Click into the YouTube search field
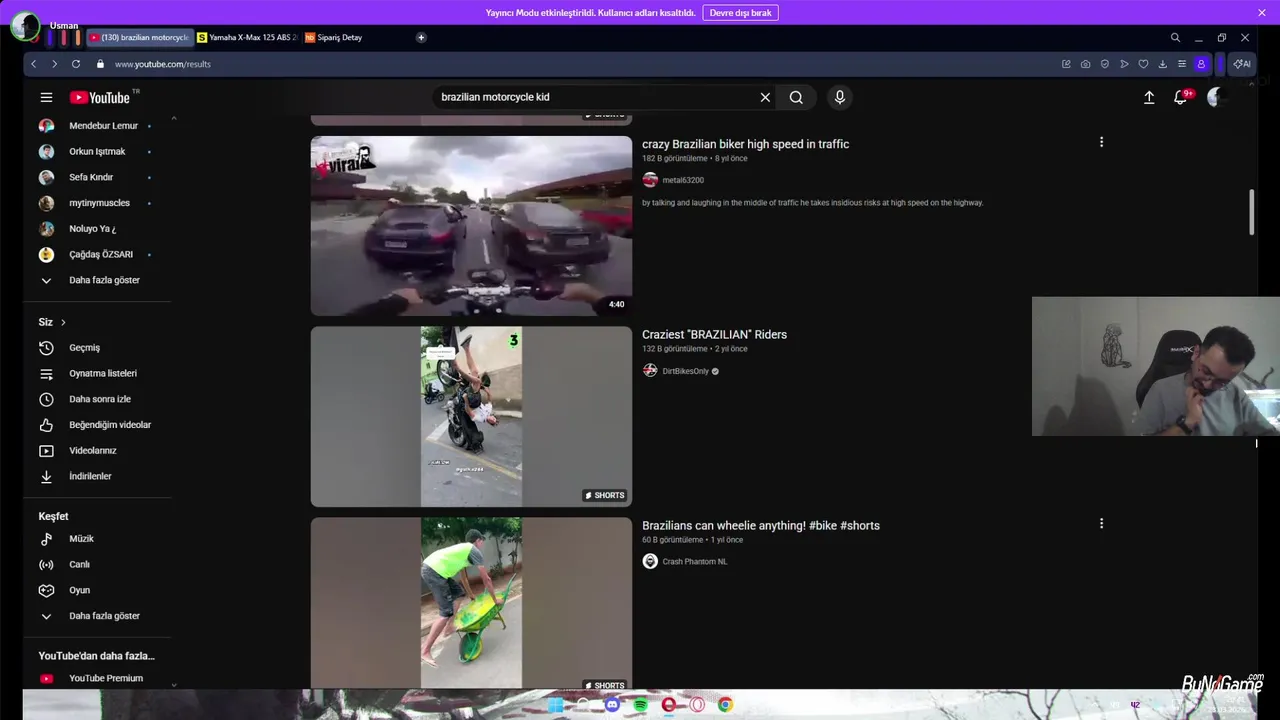The image size is (1280, 720). (595, 97)
